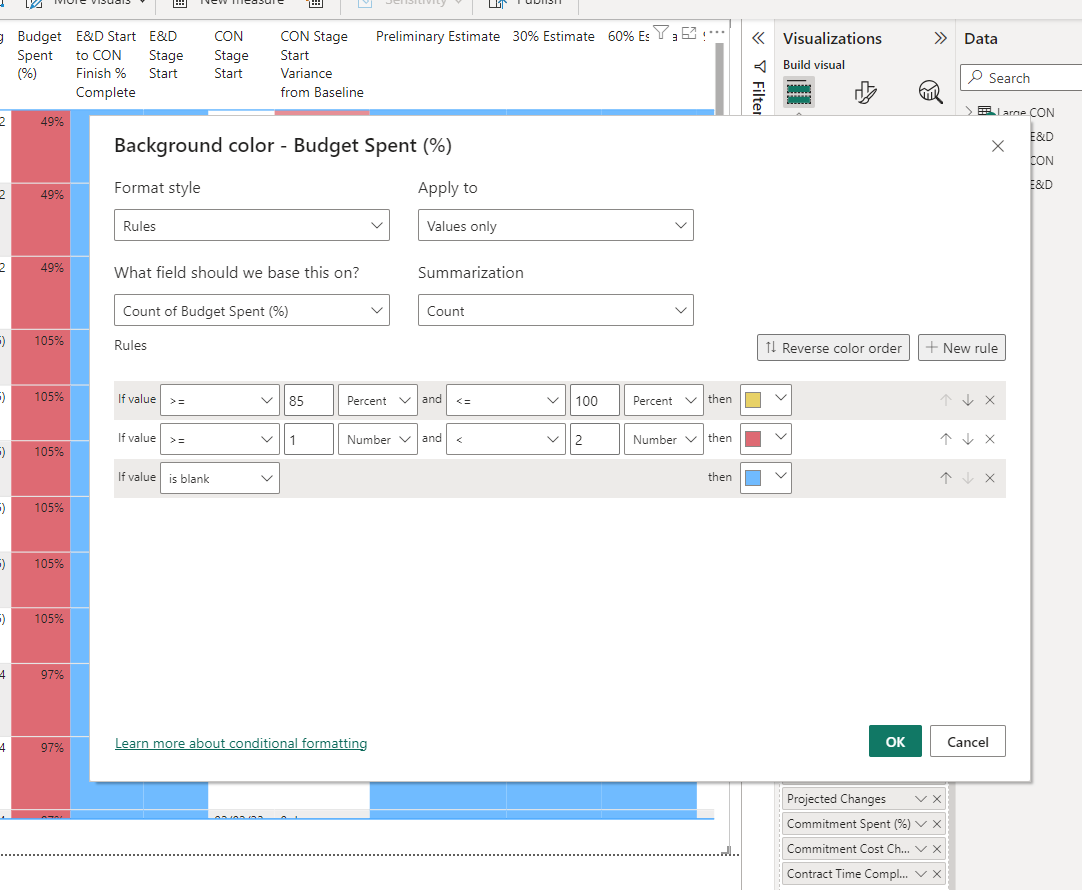Viewport: 1082px width, 890px height.
Task: Move the is blank rule up
Action: [945, 477]
